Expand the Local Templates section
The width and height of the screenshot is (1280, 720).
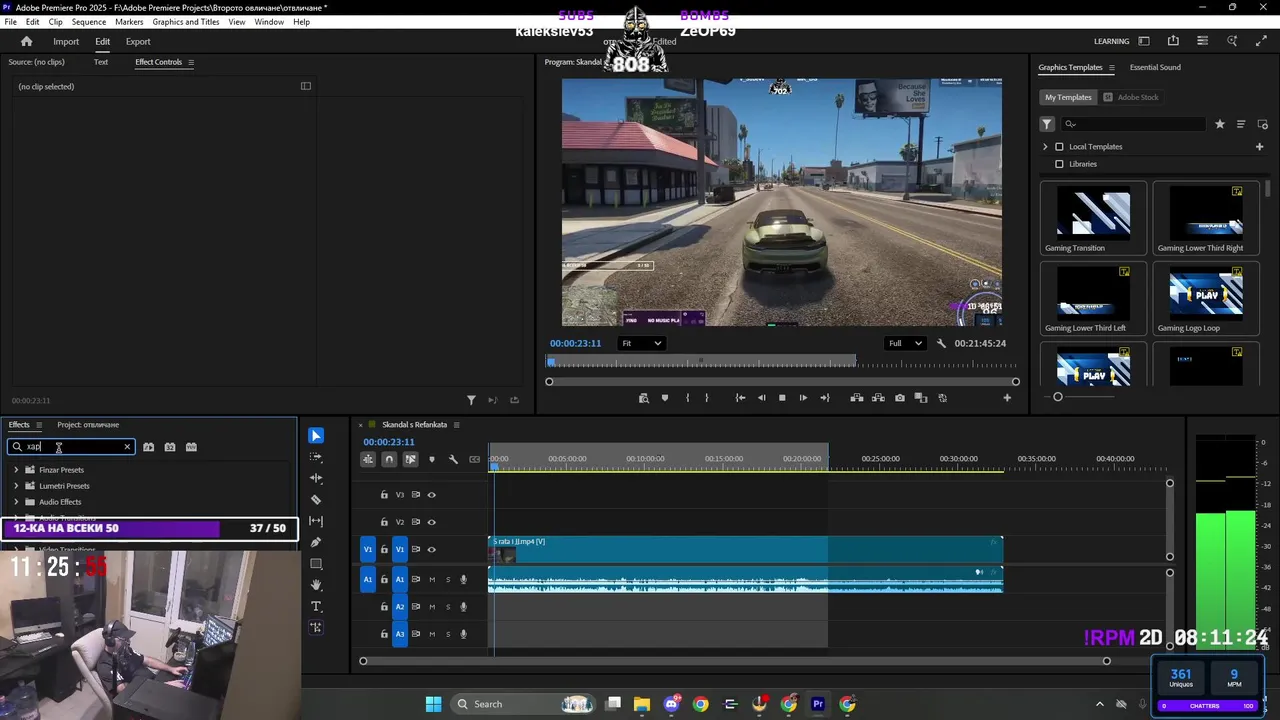tap(1045, 147)
